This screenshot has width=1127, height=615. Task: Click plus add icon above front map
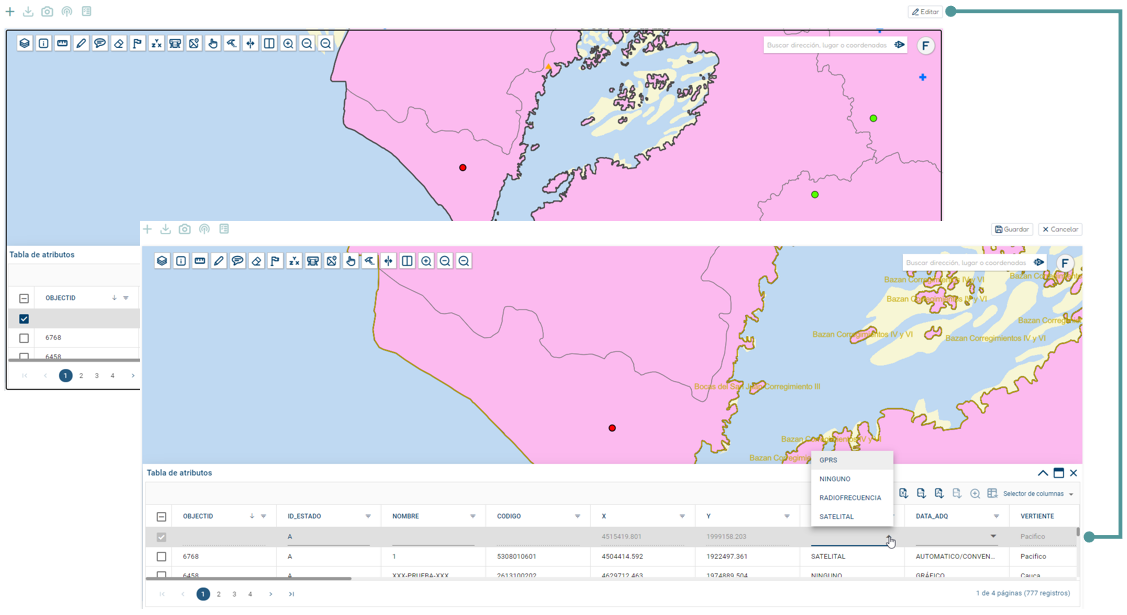147,229
